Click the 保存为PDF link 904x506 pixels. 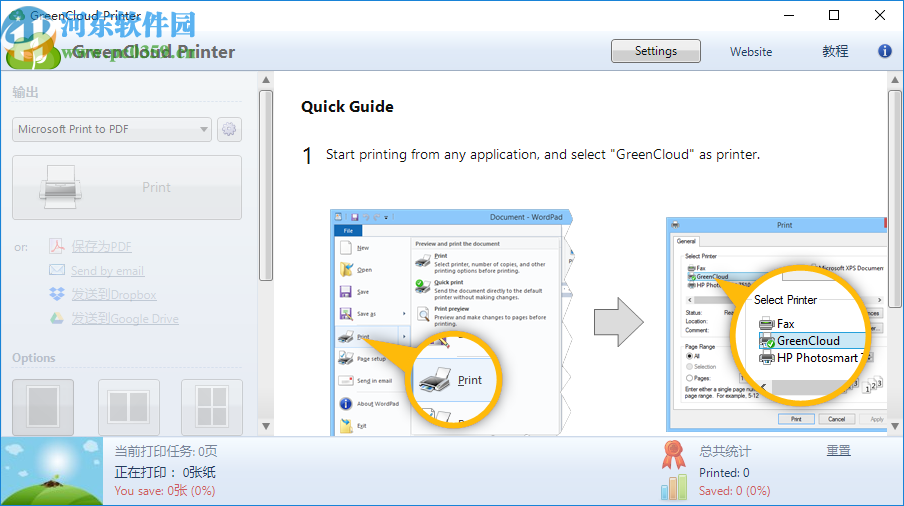(101, 247)
